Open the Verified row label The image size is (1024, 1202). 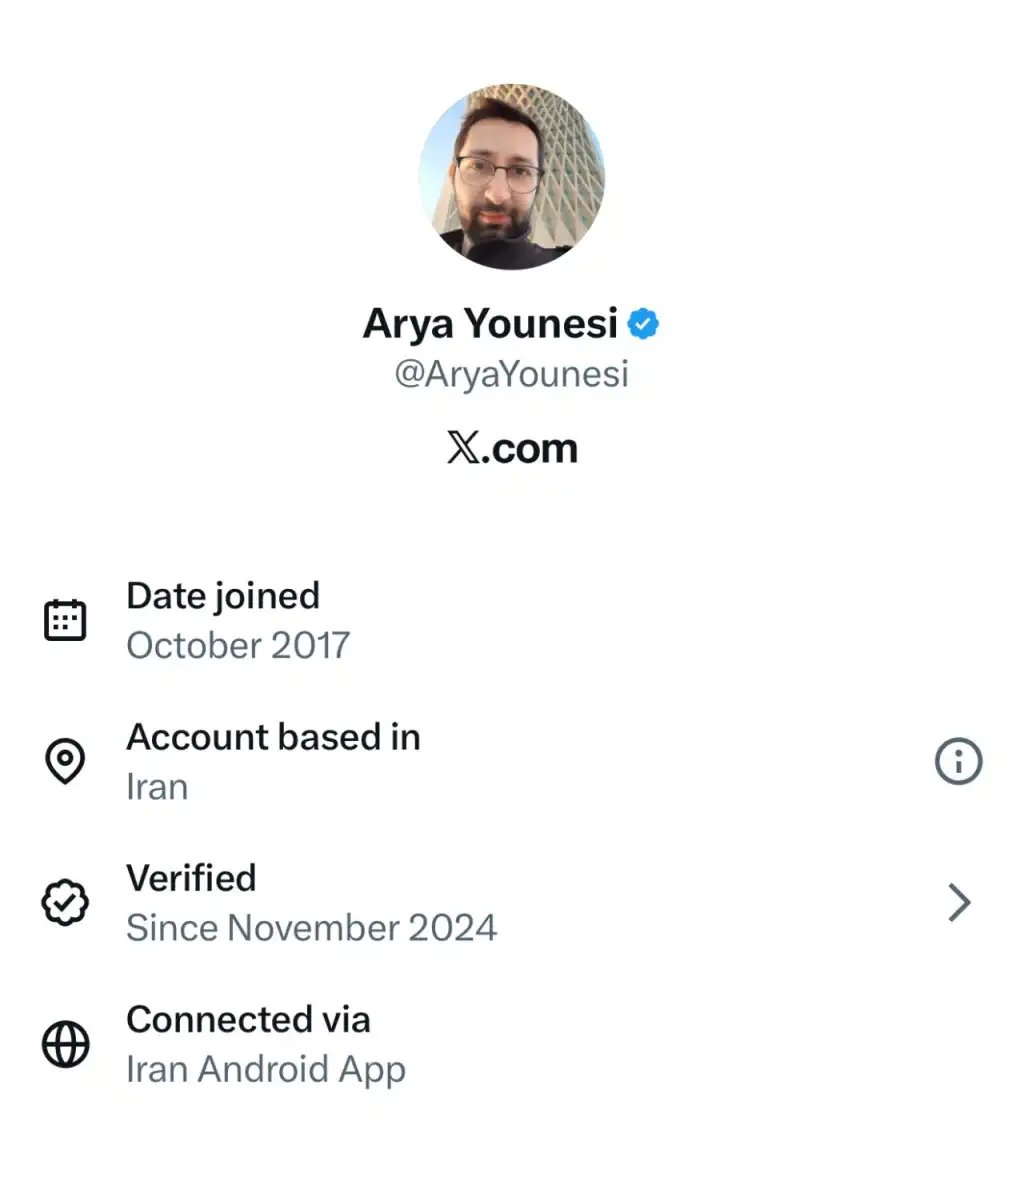click(191, 878)
